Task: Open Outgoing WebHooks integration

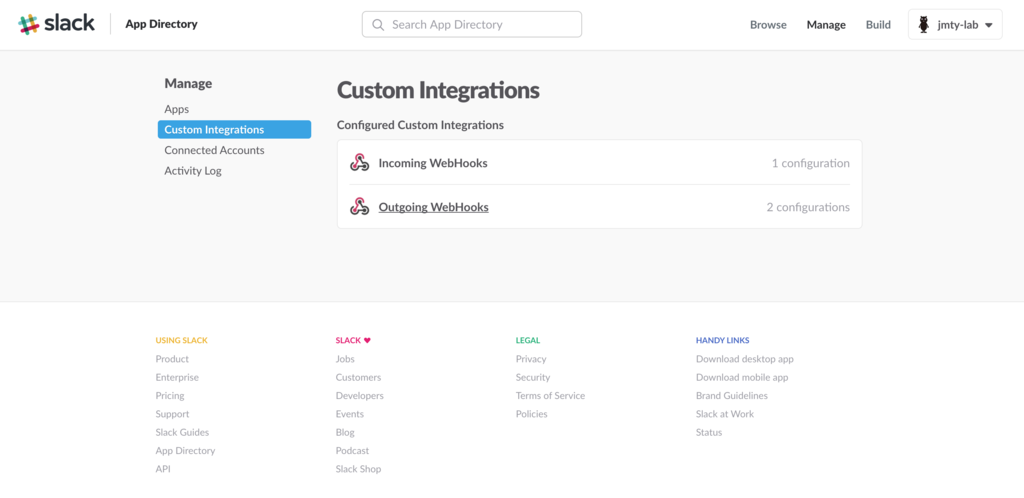Action: point(434,208)
